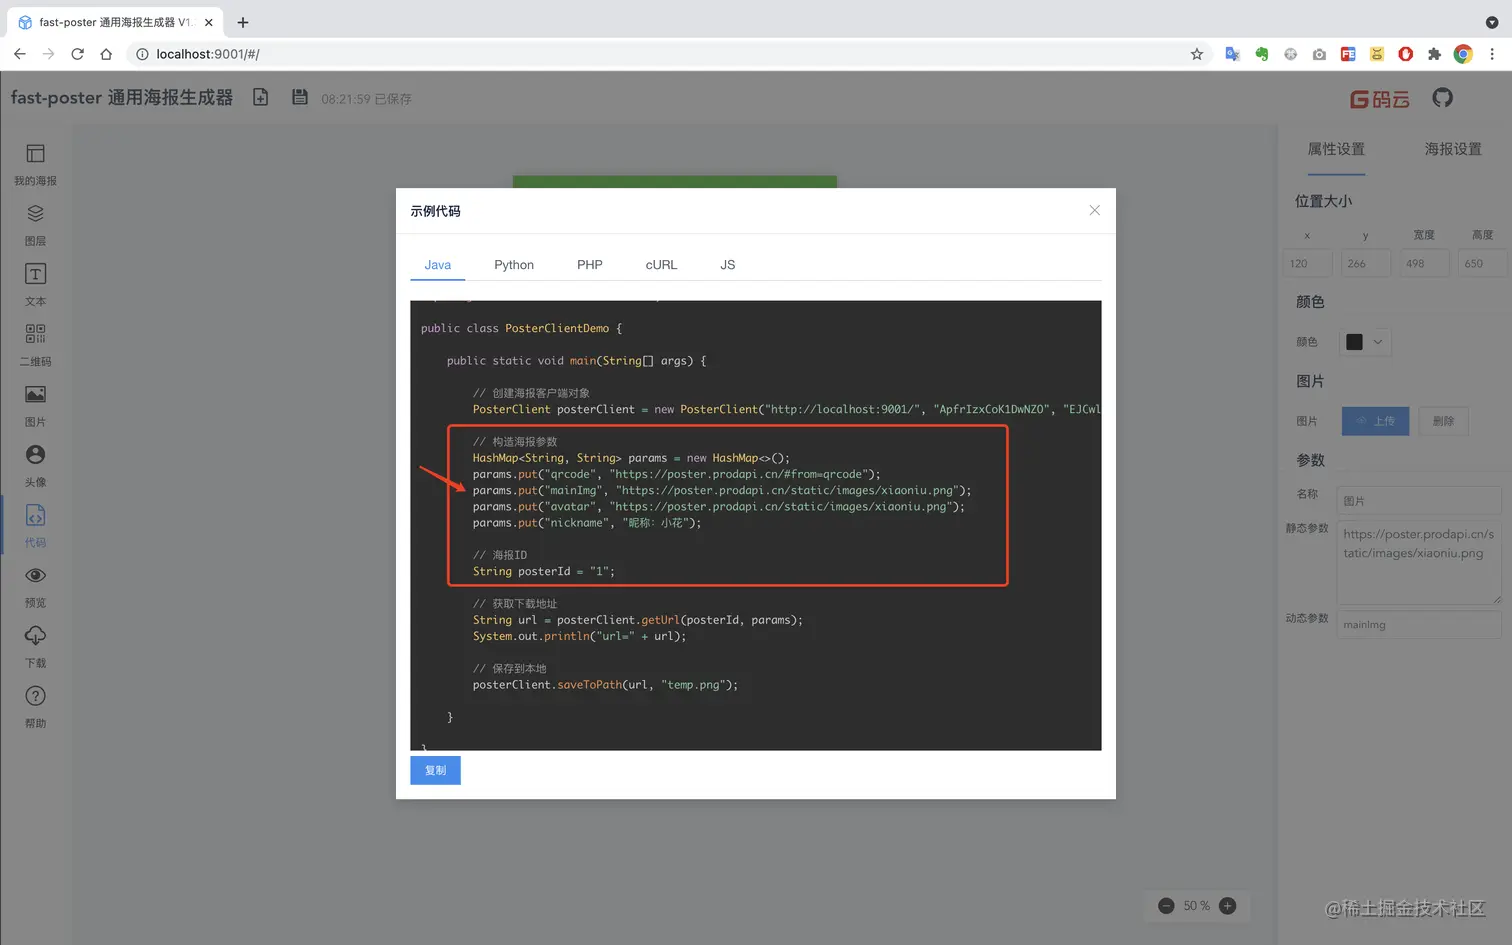Viewport: 1512px width, 945px height.
Task: Open the color (颜色) picker swatch
Action: (x=1354, y=342)
